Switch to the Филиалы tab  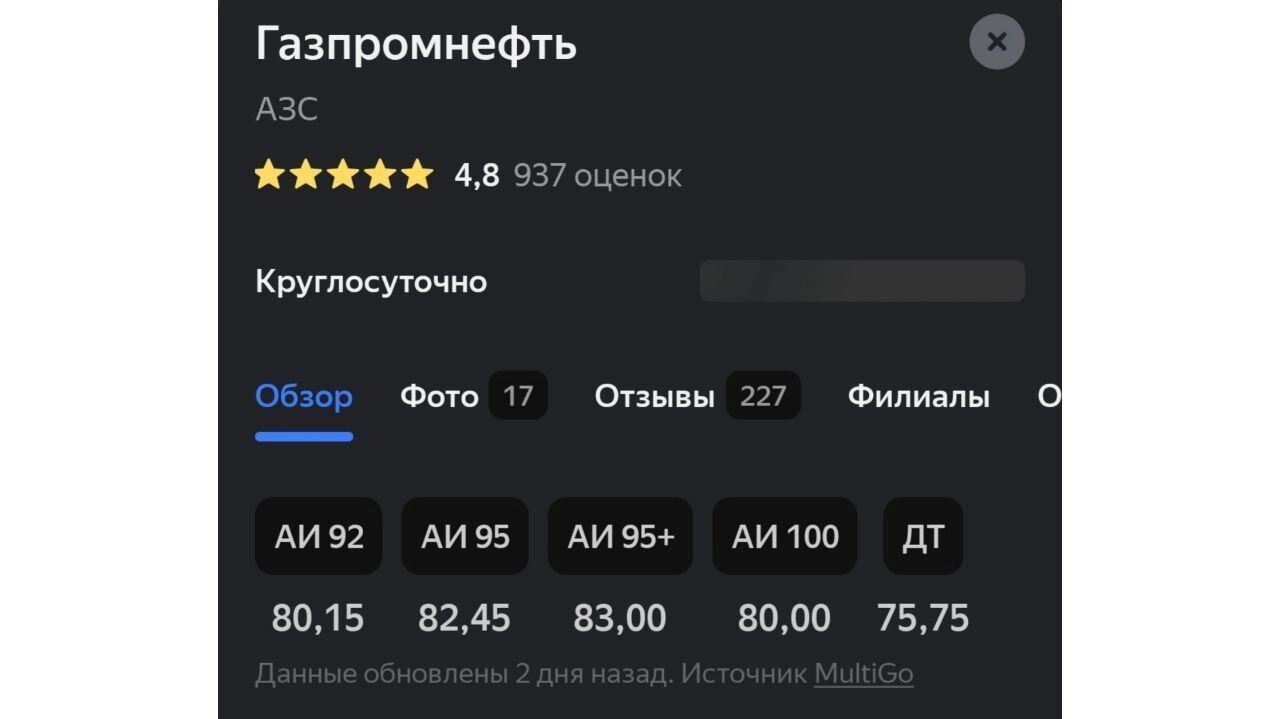[918, 397]
